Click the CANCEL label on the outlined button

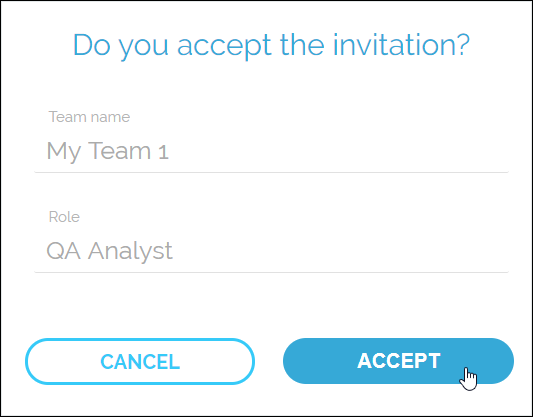click(x=140, y=362)
